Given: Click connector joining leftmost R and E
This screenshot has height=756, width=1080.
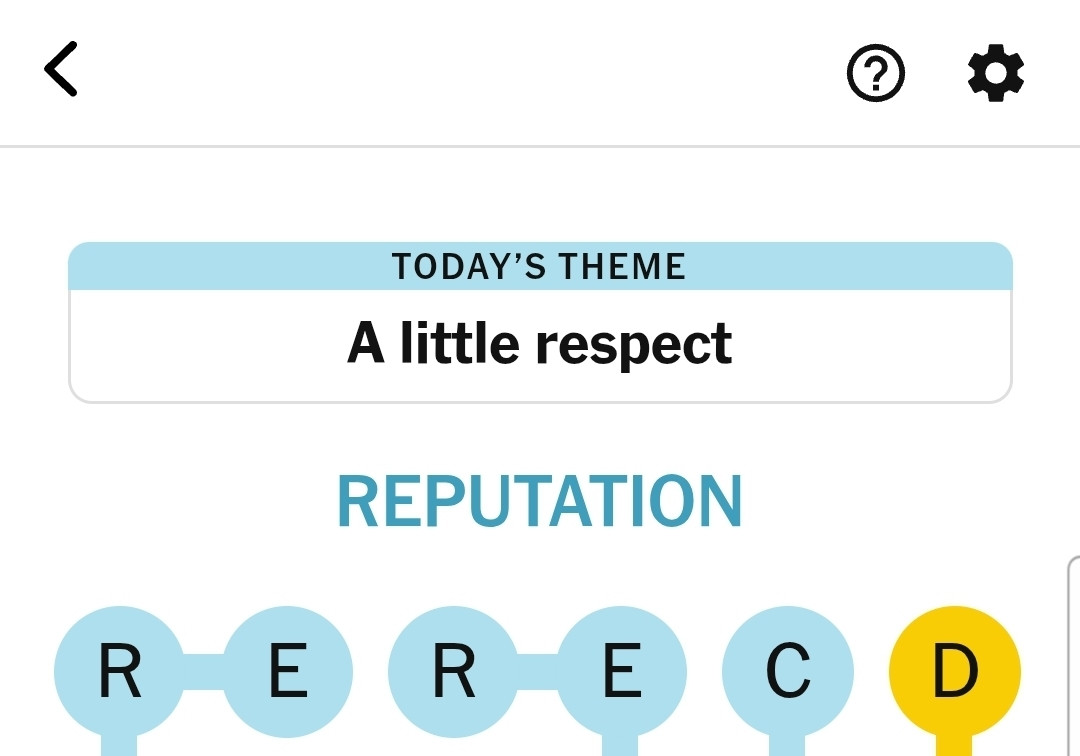Looking at the screenshot, I should [204, 671].
